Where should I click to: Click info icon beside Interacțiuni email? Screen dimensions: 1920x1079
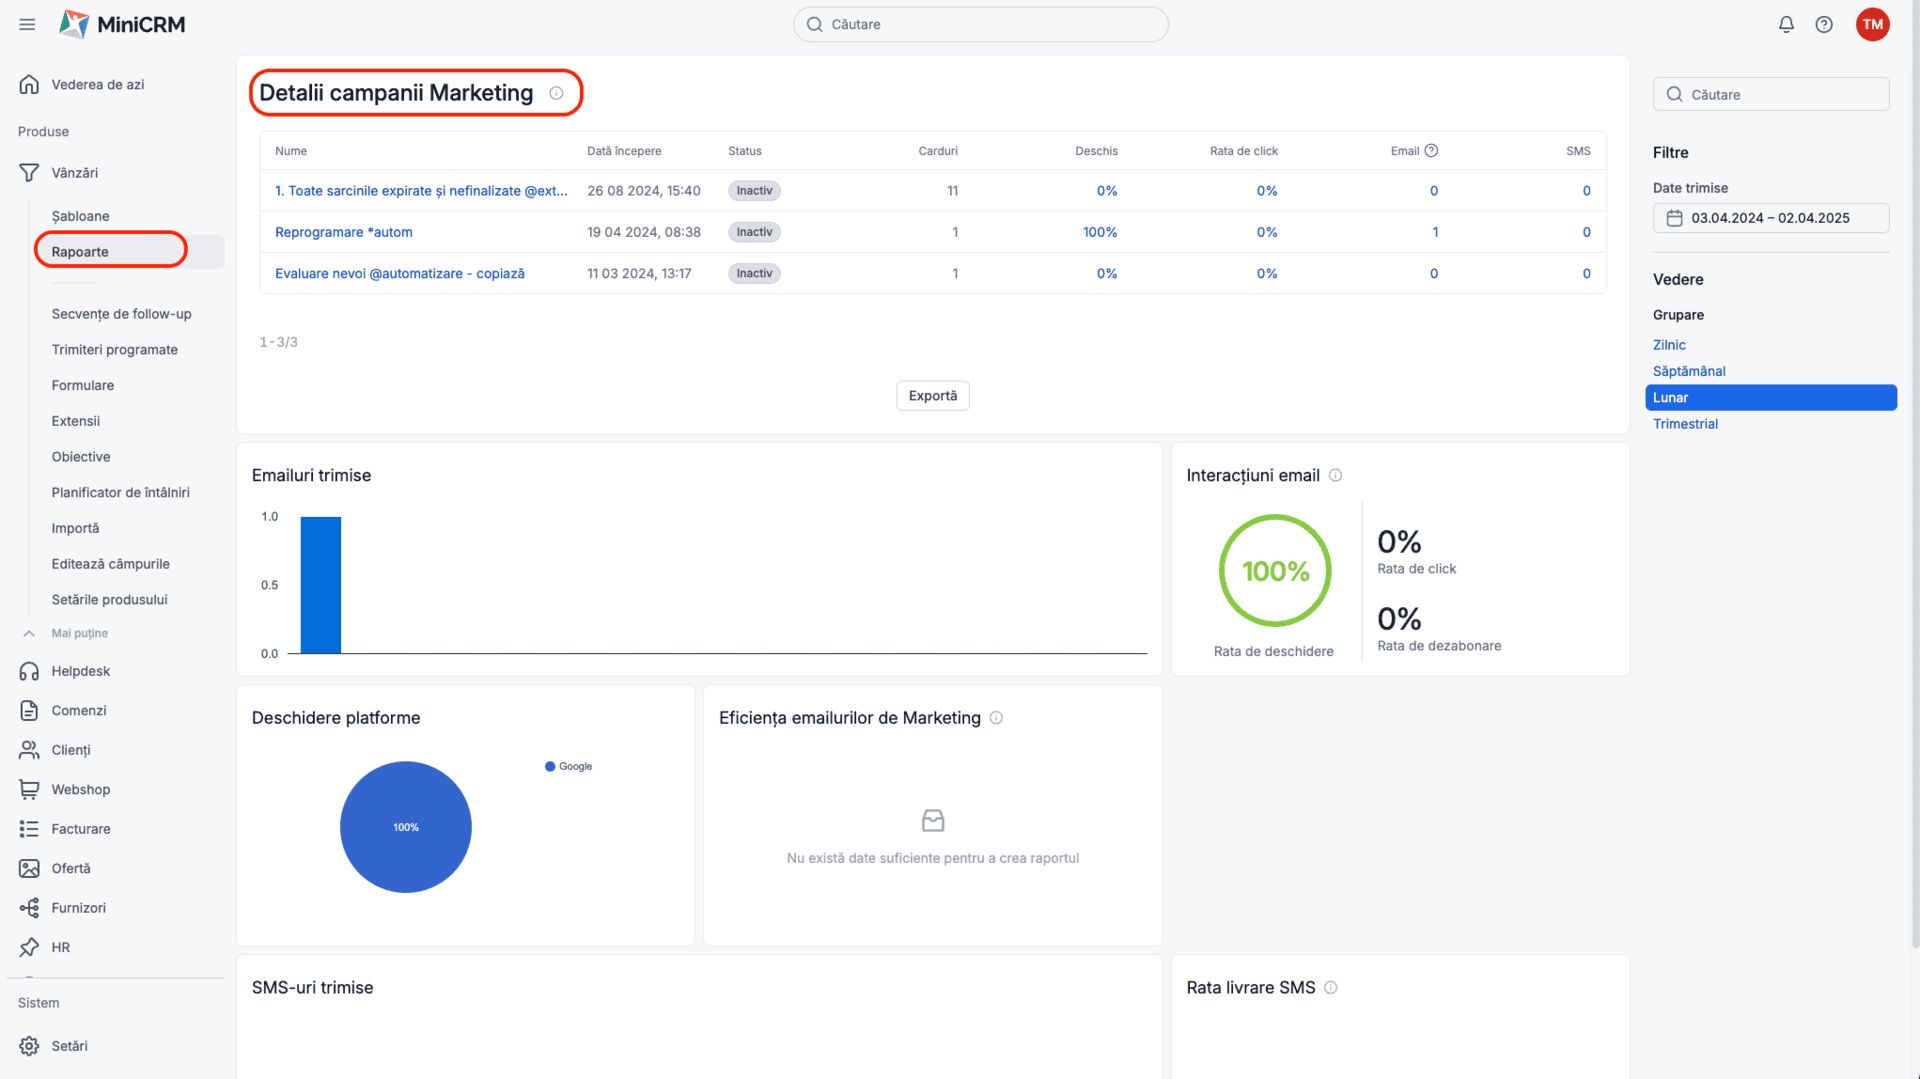click(1335, 476)
